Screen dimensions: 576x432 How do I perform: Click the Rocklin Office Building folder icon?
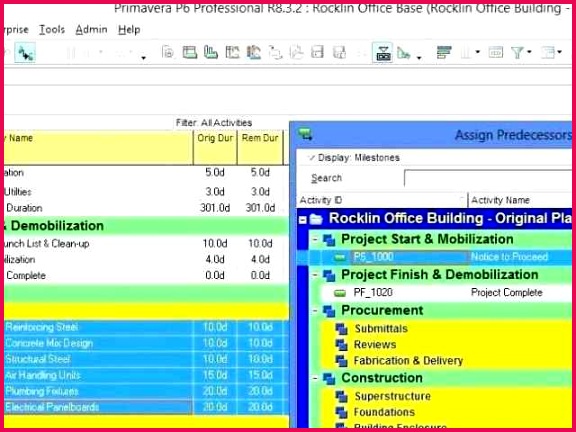point(316,219)
